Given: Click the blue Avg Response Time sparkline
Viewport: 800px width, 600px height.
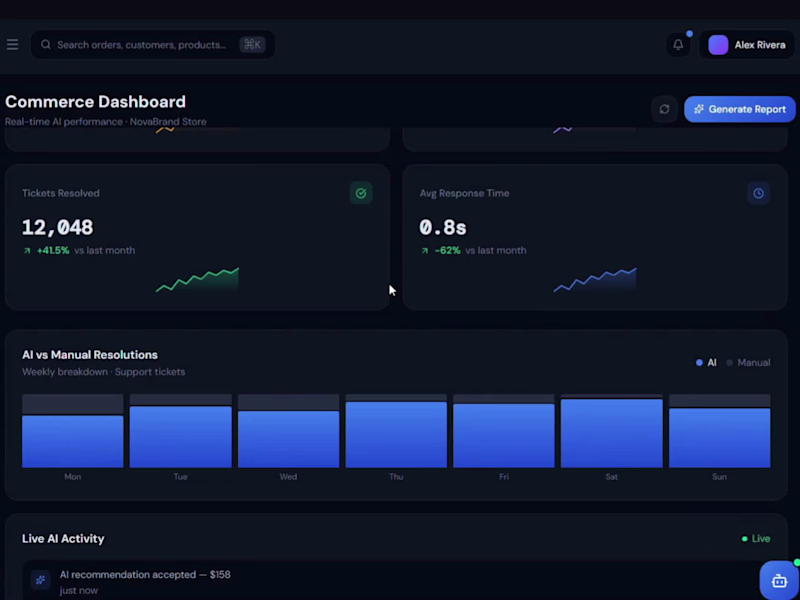Looking at the screenshot, I should (595, 280).
